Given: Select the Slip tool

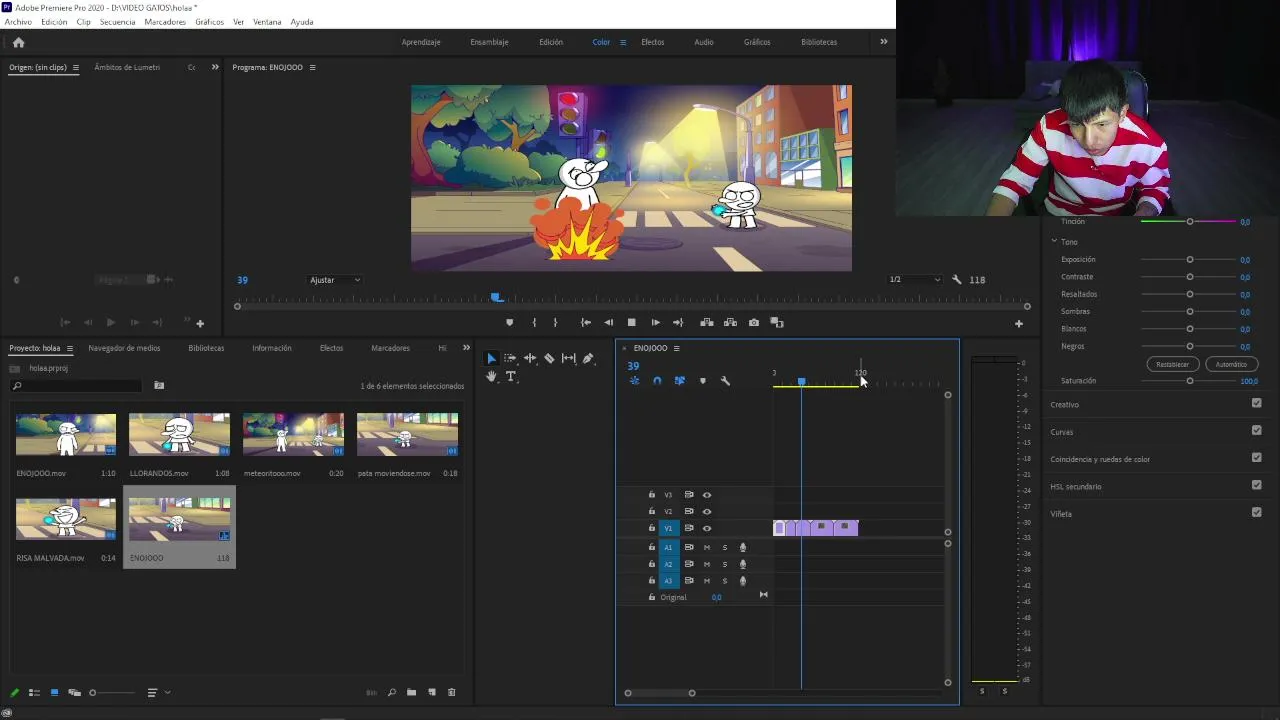Looking at the screenshot, I should (569, 358).
